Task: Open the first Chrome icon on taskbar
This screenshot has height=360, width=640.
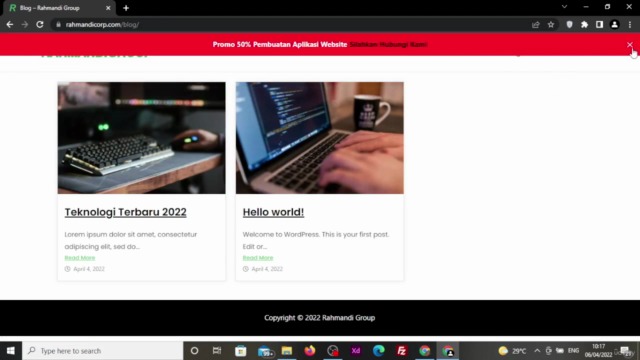Action: tap(424, 351)
